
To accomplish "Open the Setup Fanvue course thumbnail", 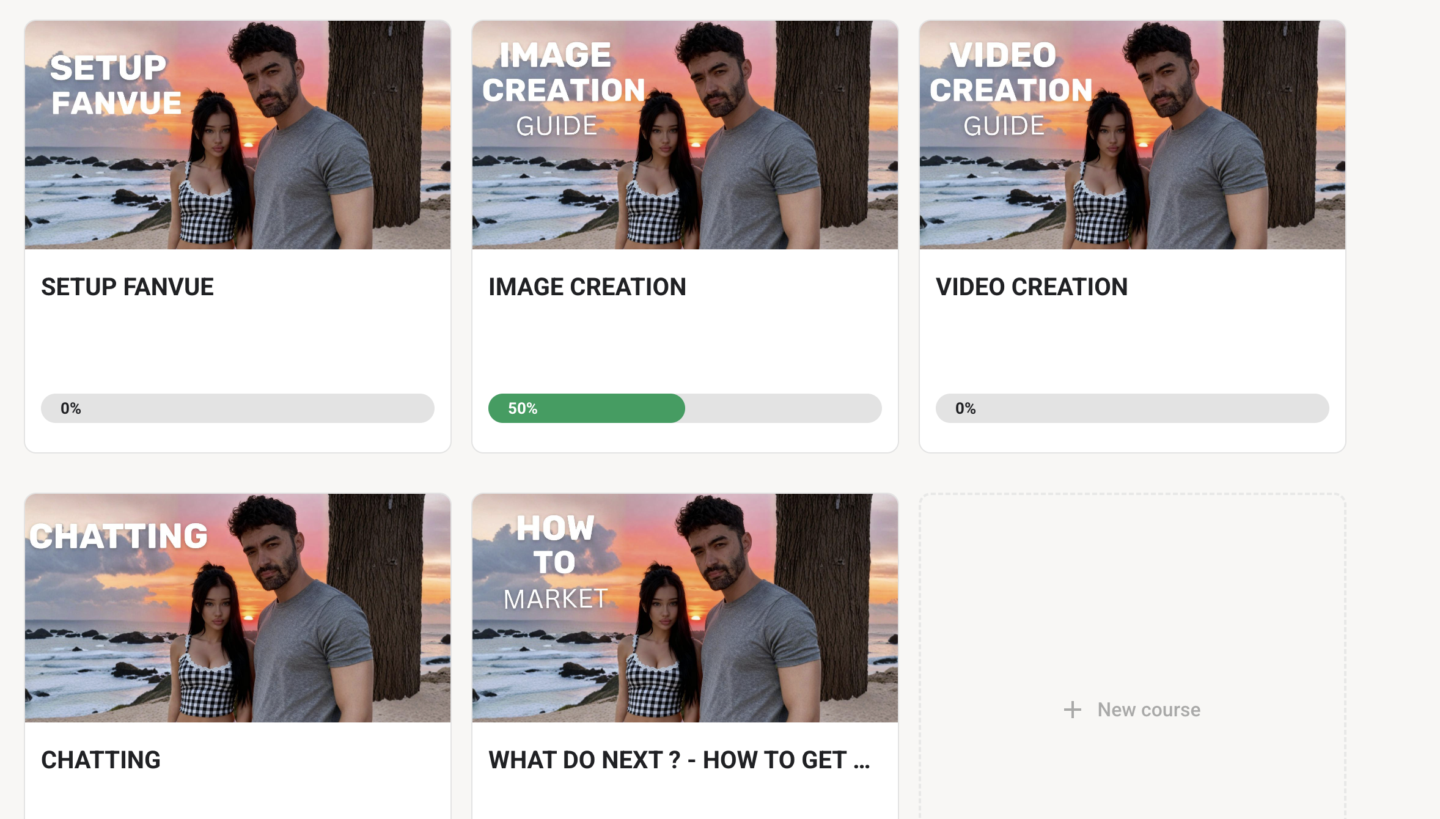I will click(238, 135).
